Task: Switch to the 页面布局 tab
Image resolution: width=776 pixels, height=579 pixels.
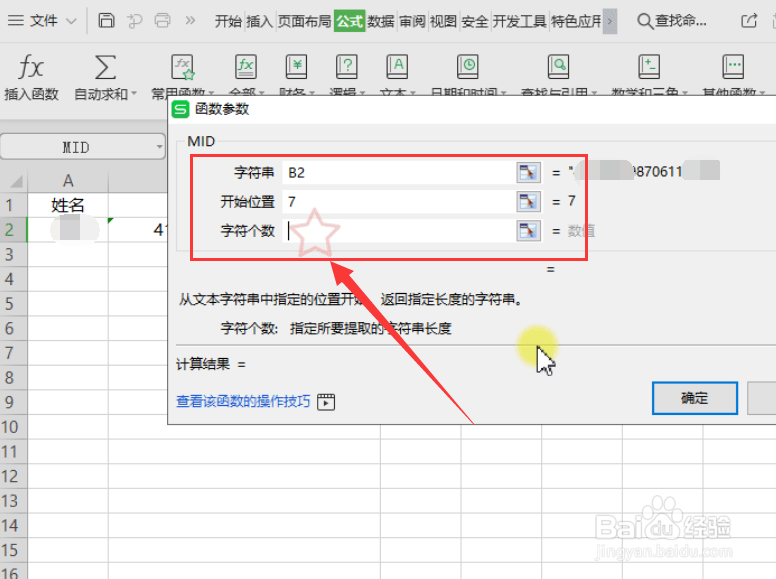Action: pyautogui.click(x=304, y=21)
